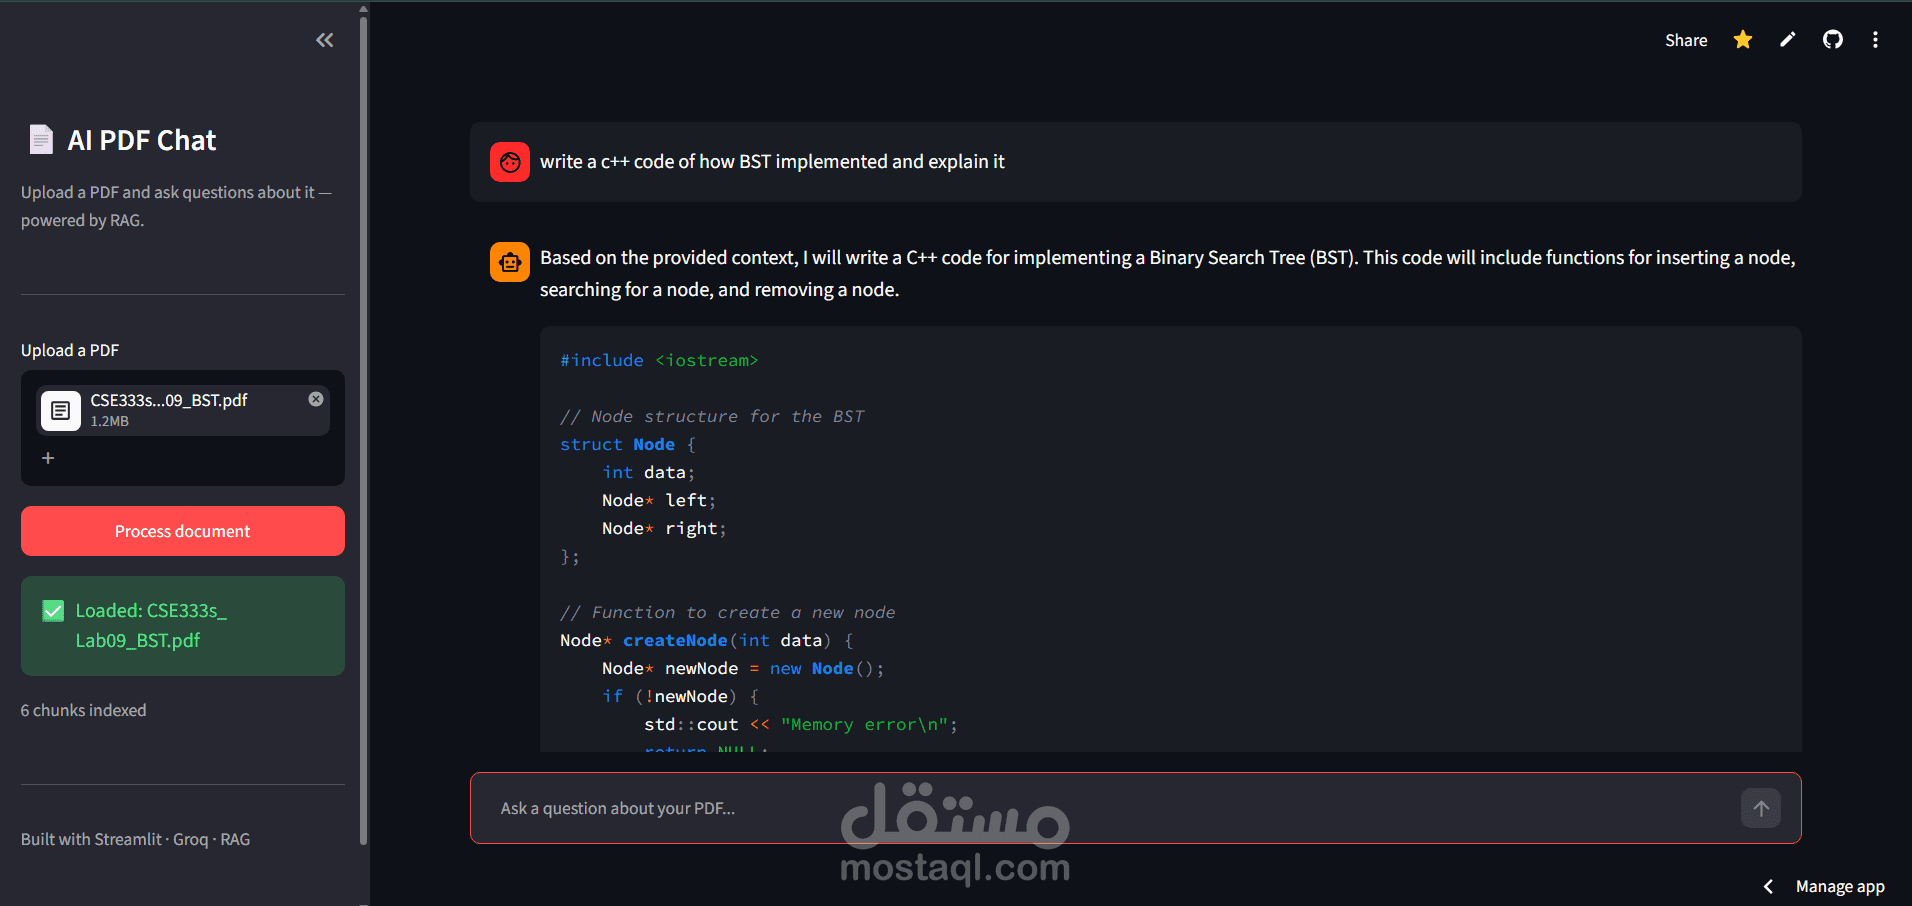
Task: Click the 'Node* createNode(int data) {' line
Action: (706, 640)
